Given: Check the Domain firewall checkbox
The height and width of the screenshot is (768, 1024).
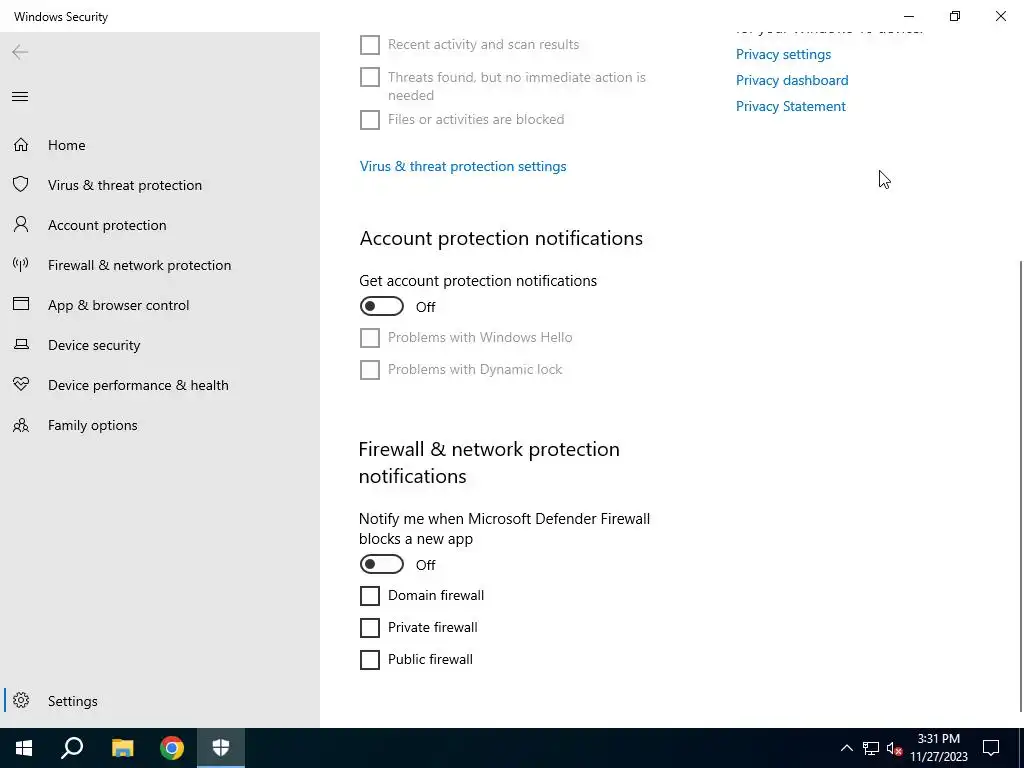Looking at the screenshot, I should tap(370, 596).
